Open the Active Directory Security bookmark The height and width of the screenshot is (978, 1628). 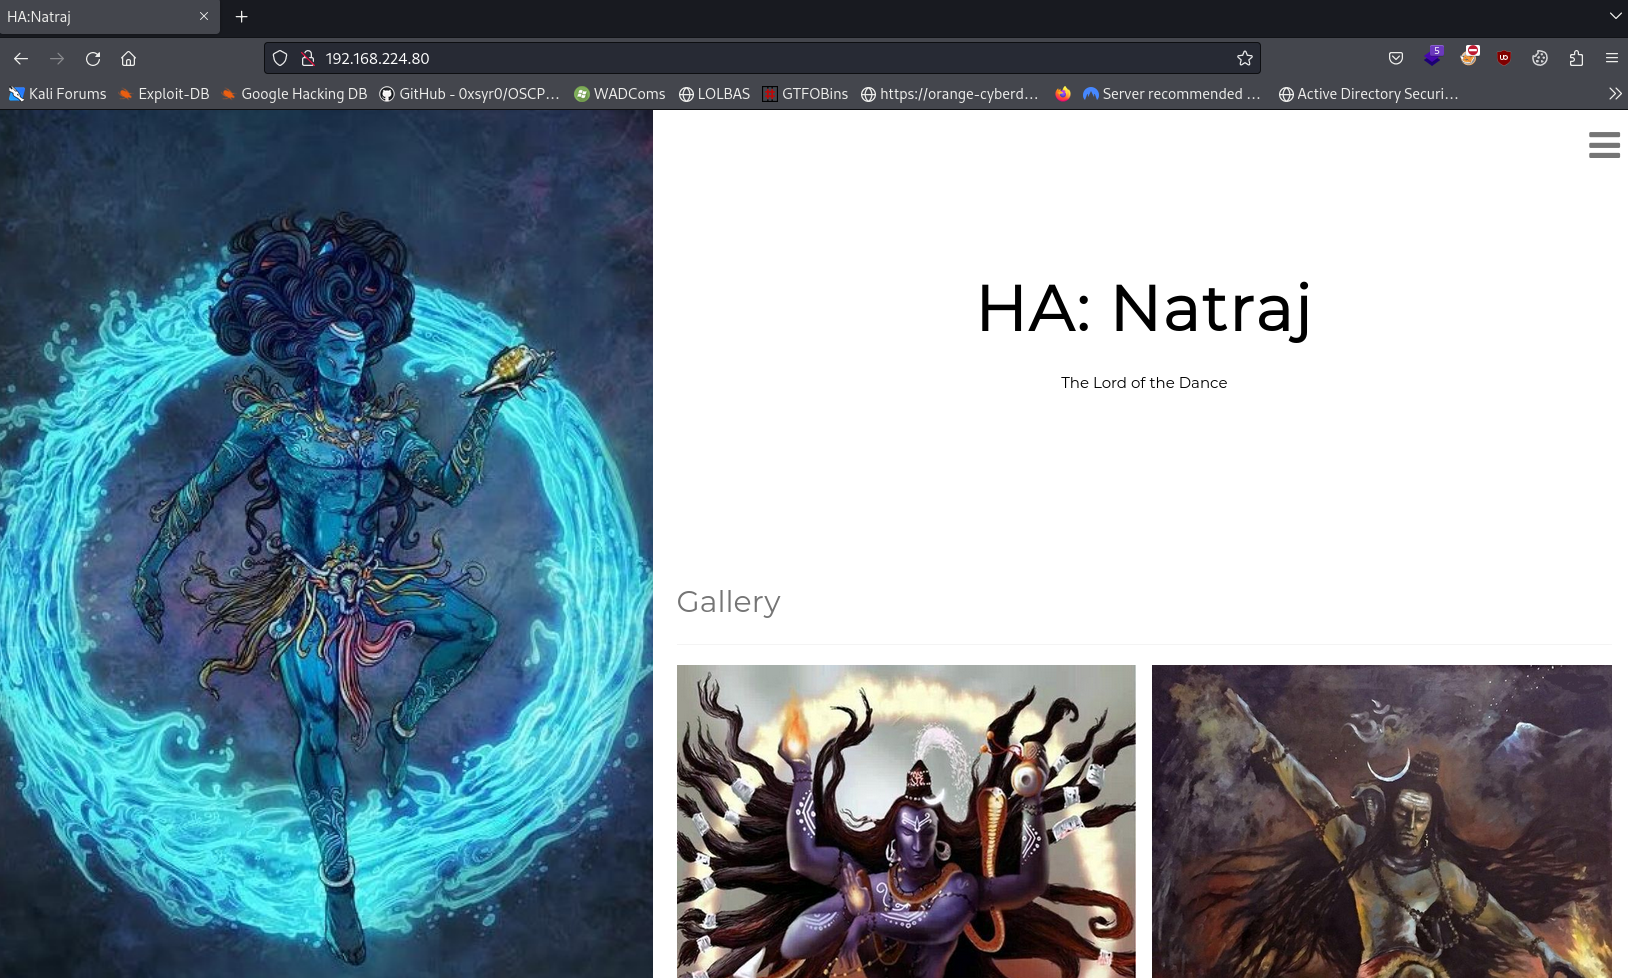(1368, 93)
